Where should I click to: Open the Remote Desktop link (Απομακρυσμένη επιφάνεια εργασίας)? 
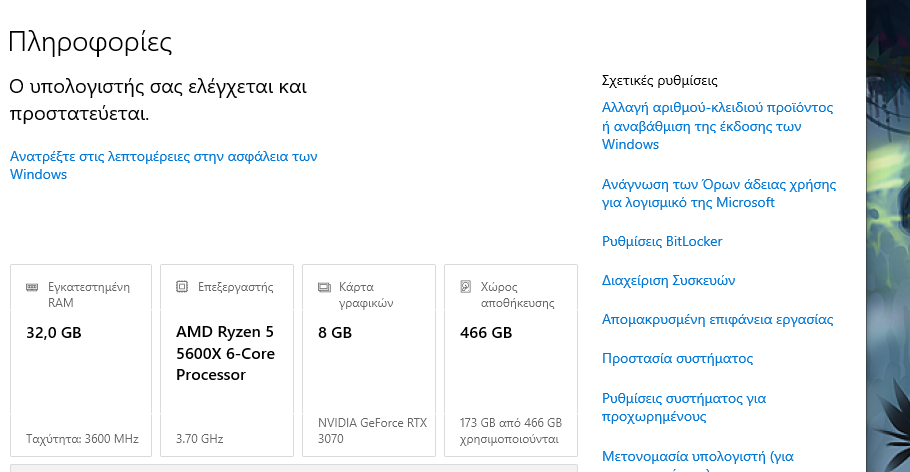pyautogui.click(x=717, y=319)
